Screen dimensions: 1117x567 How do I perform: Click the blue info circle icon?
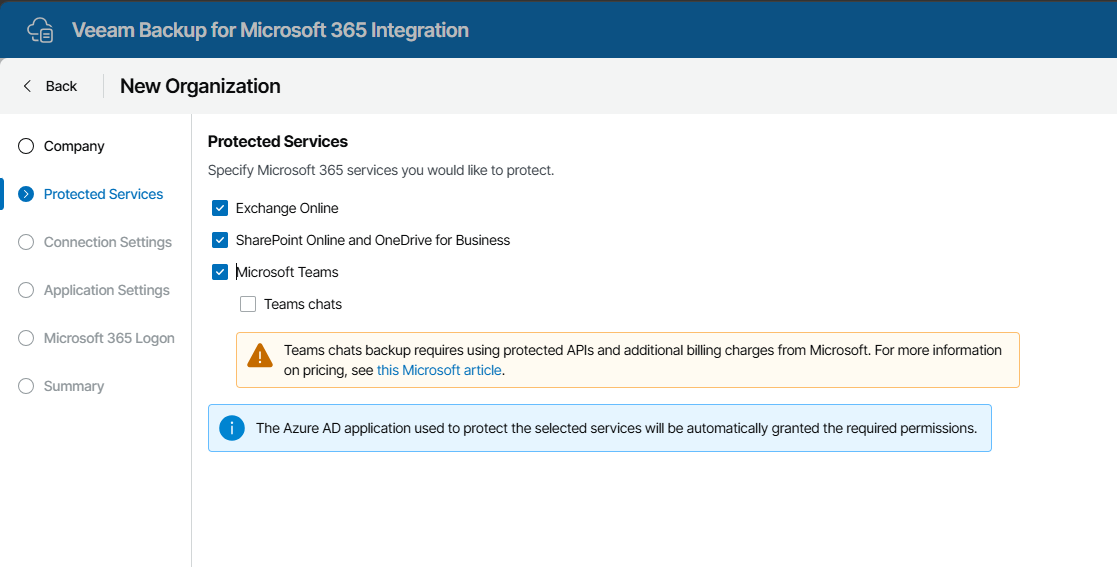[x=232, y=428]
